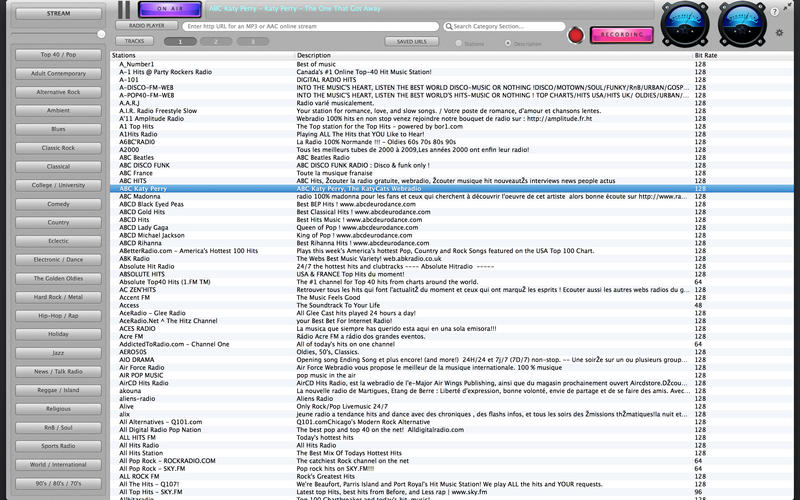Click the SAVED URLS button
Image resolution: width=800 pixels, height=500 pixels.
[x=411, y=42]
